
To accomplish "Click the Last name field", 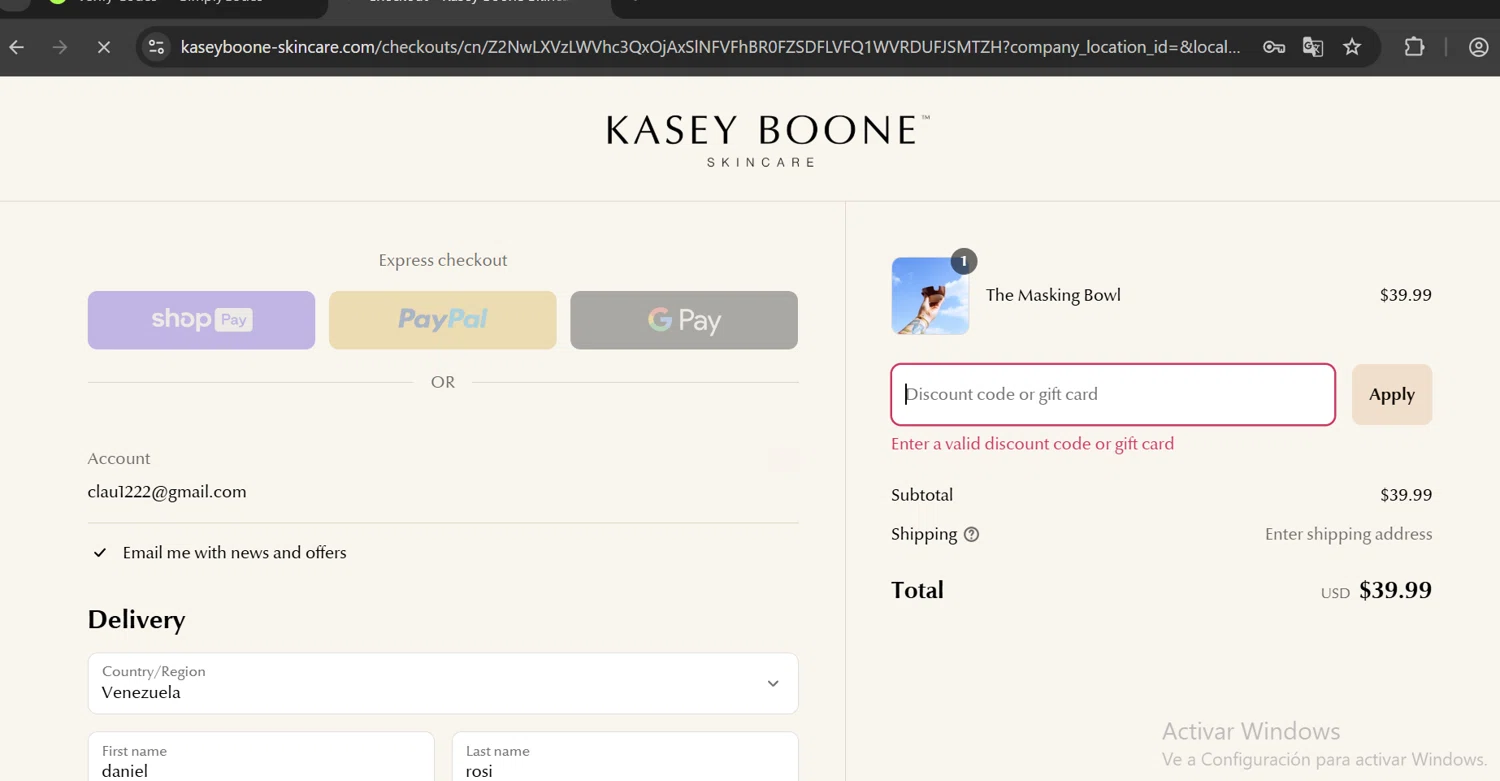I will pos(625,758).
